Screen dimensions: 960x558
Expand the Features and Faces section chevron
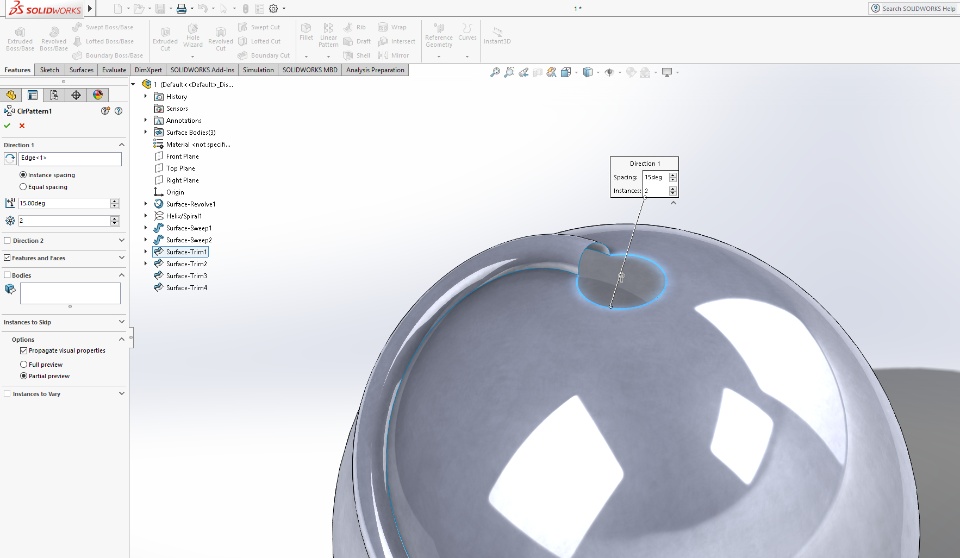(121, 257)
